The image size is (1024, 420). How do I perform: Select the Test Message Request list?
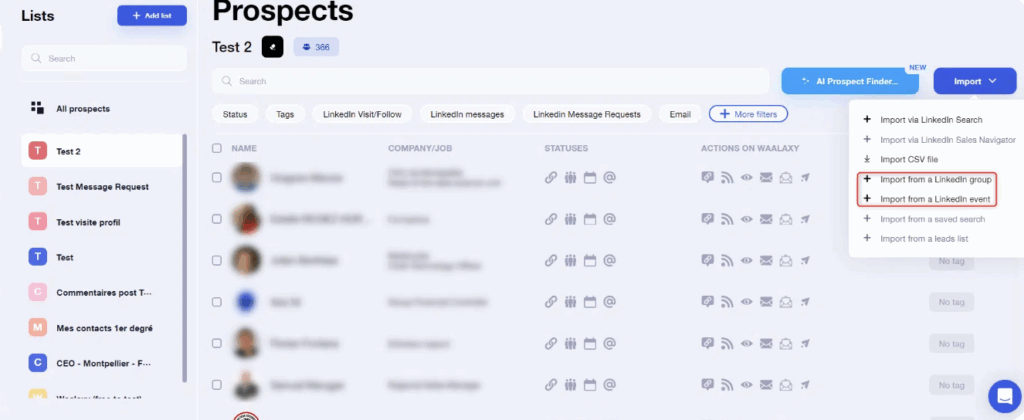tap(102, 187)
